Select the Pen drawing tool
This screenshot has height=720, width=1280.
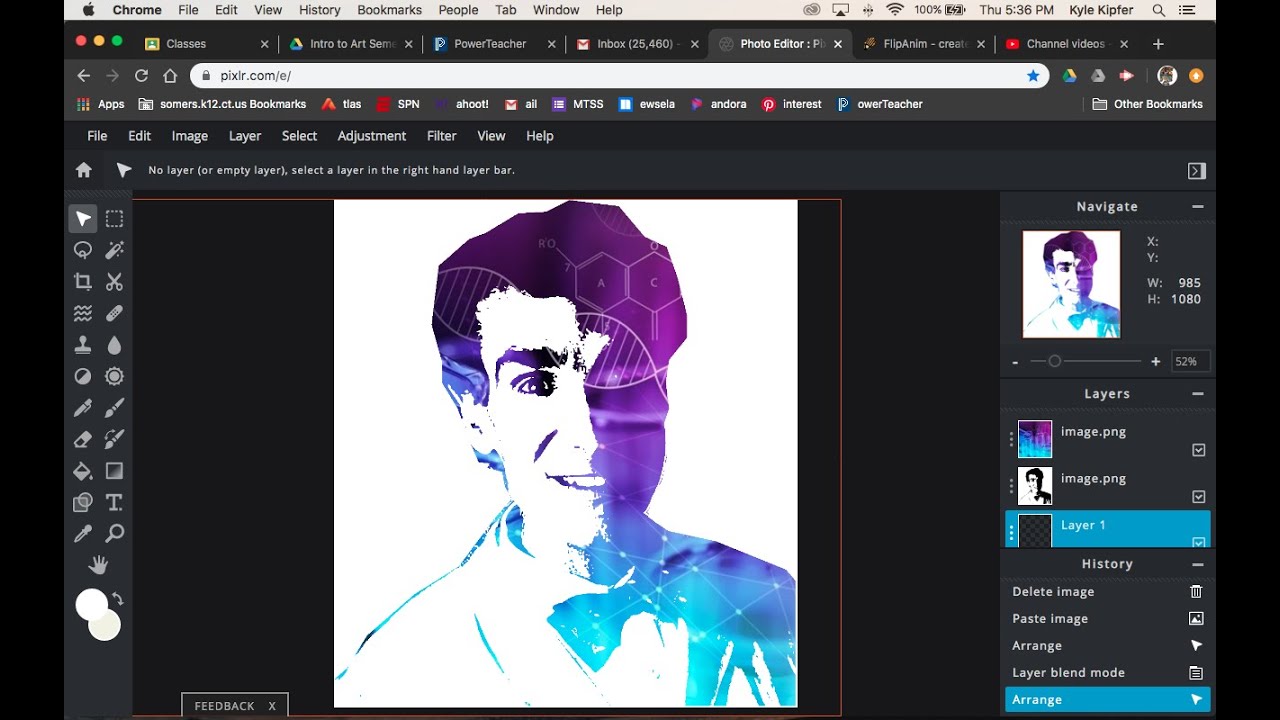[83, 408]
